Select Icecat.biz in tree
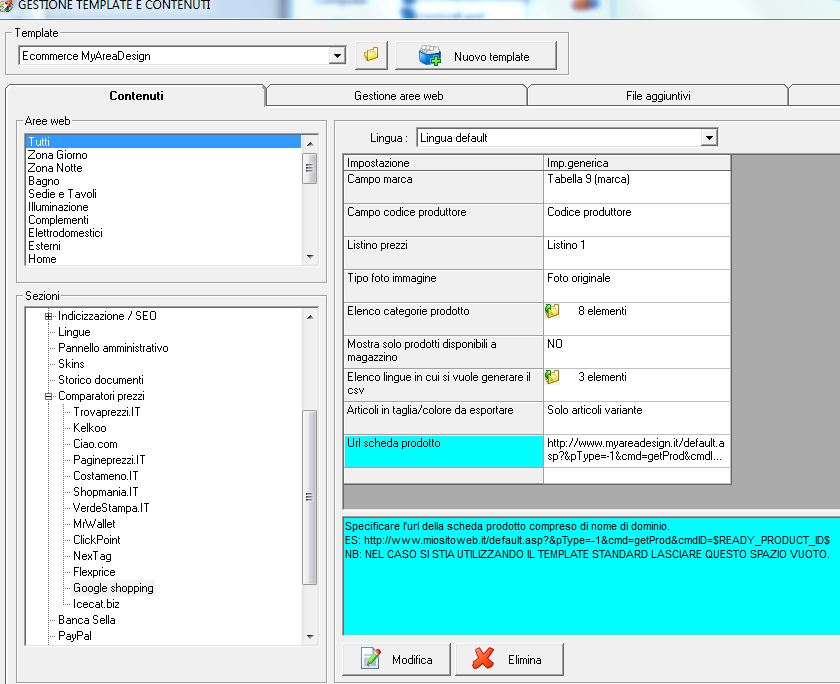This screenshot has height=684, width=840. pos(96,604)
